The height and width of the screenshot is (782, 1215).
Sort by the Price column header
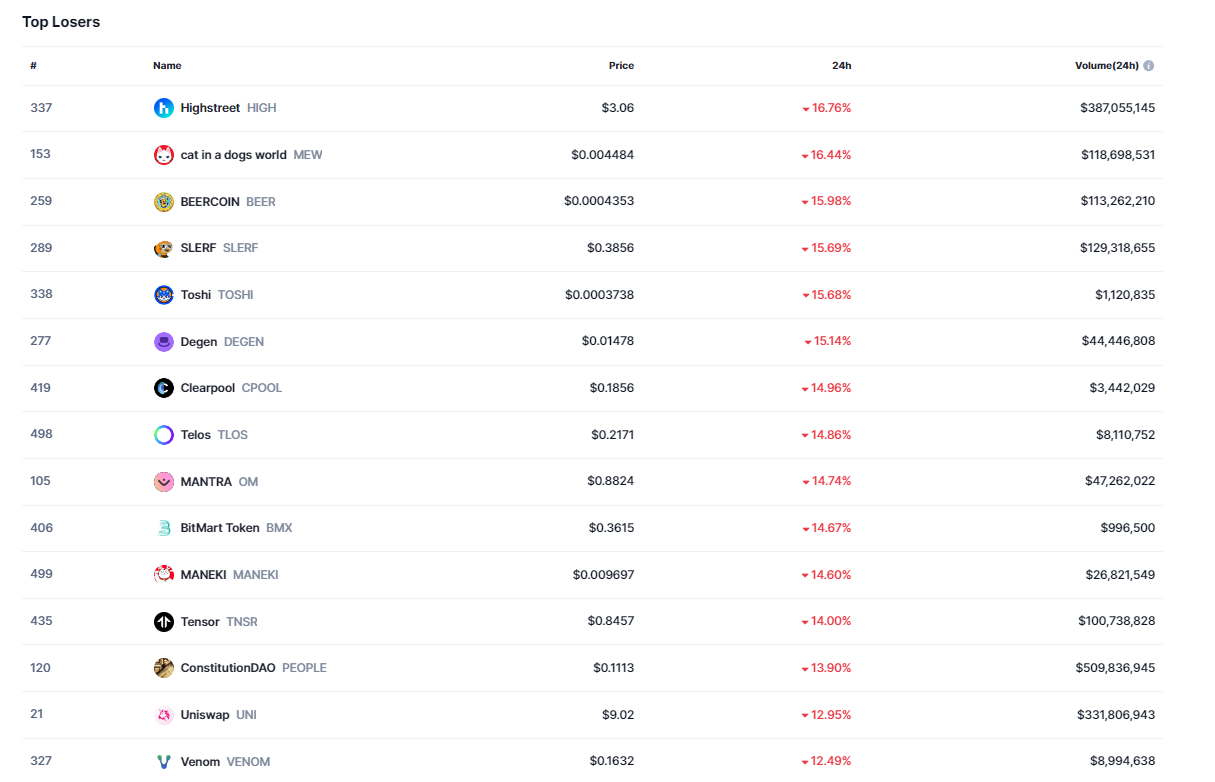click(x=621, y=66)
